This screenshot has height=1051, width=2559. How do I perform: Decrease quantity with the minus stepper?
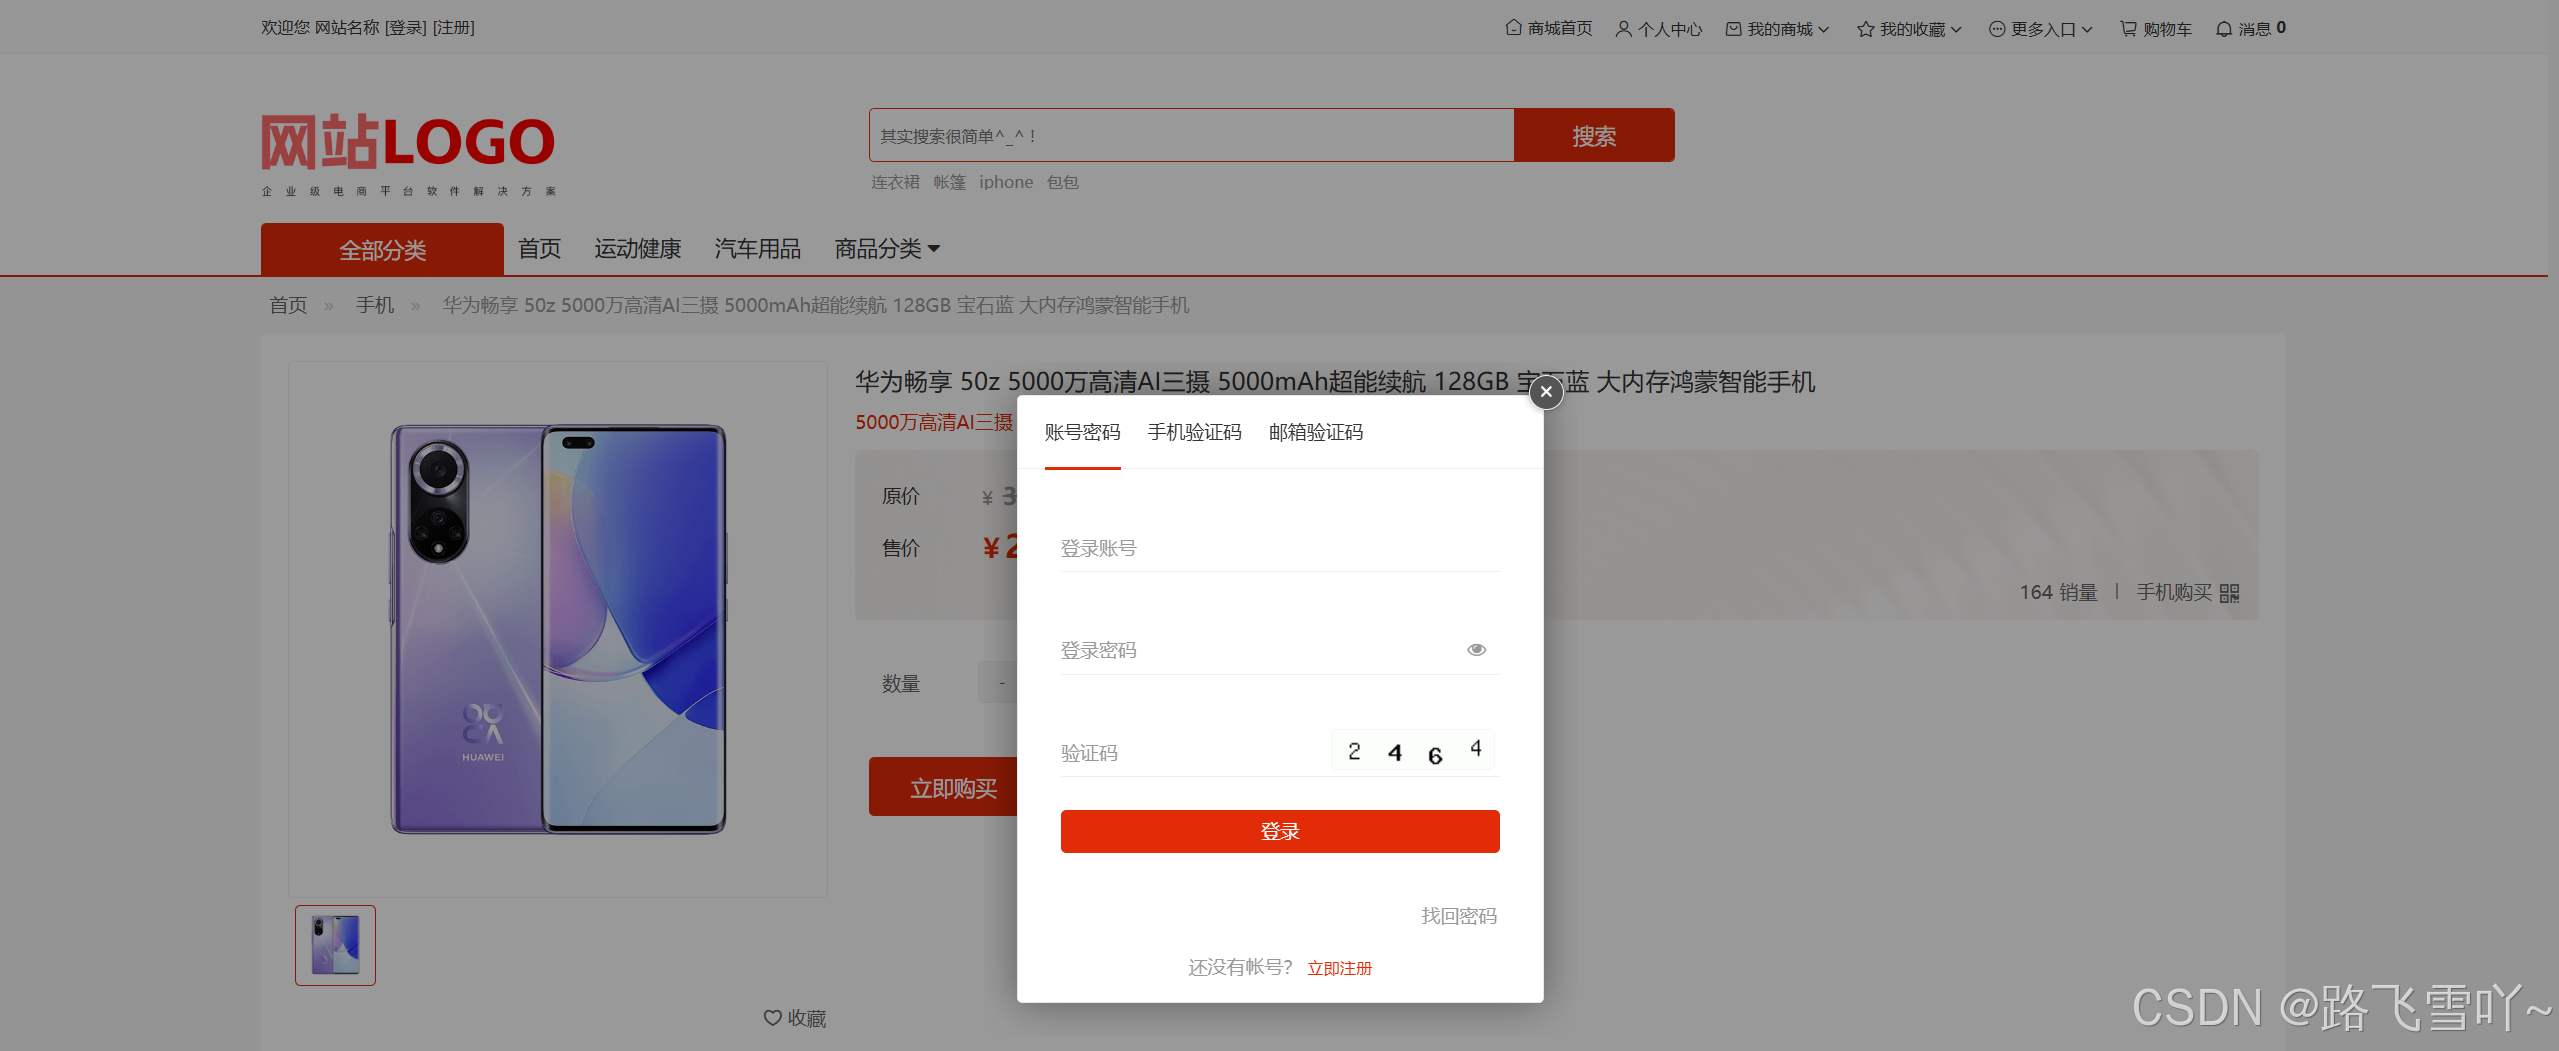999,683
